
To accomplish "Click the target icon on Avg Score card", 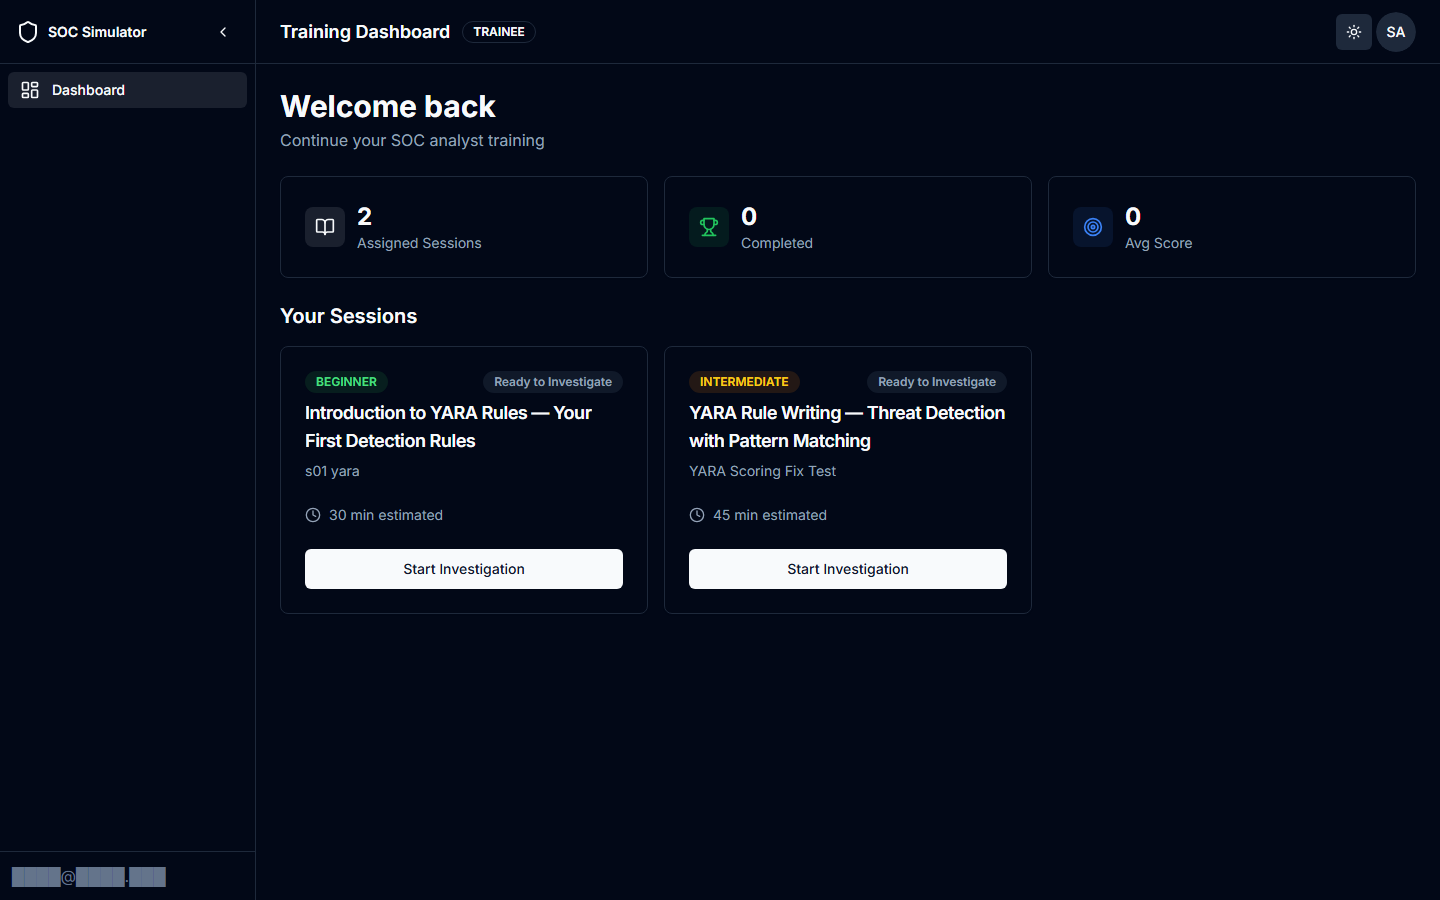I will point(1092,227).
